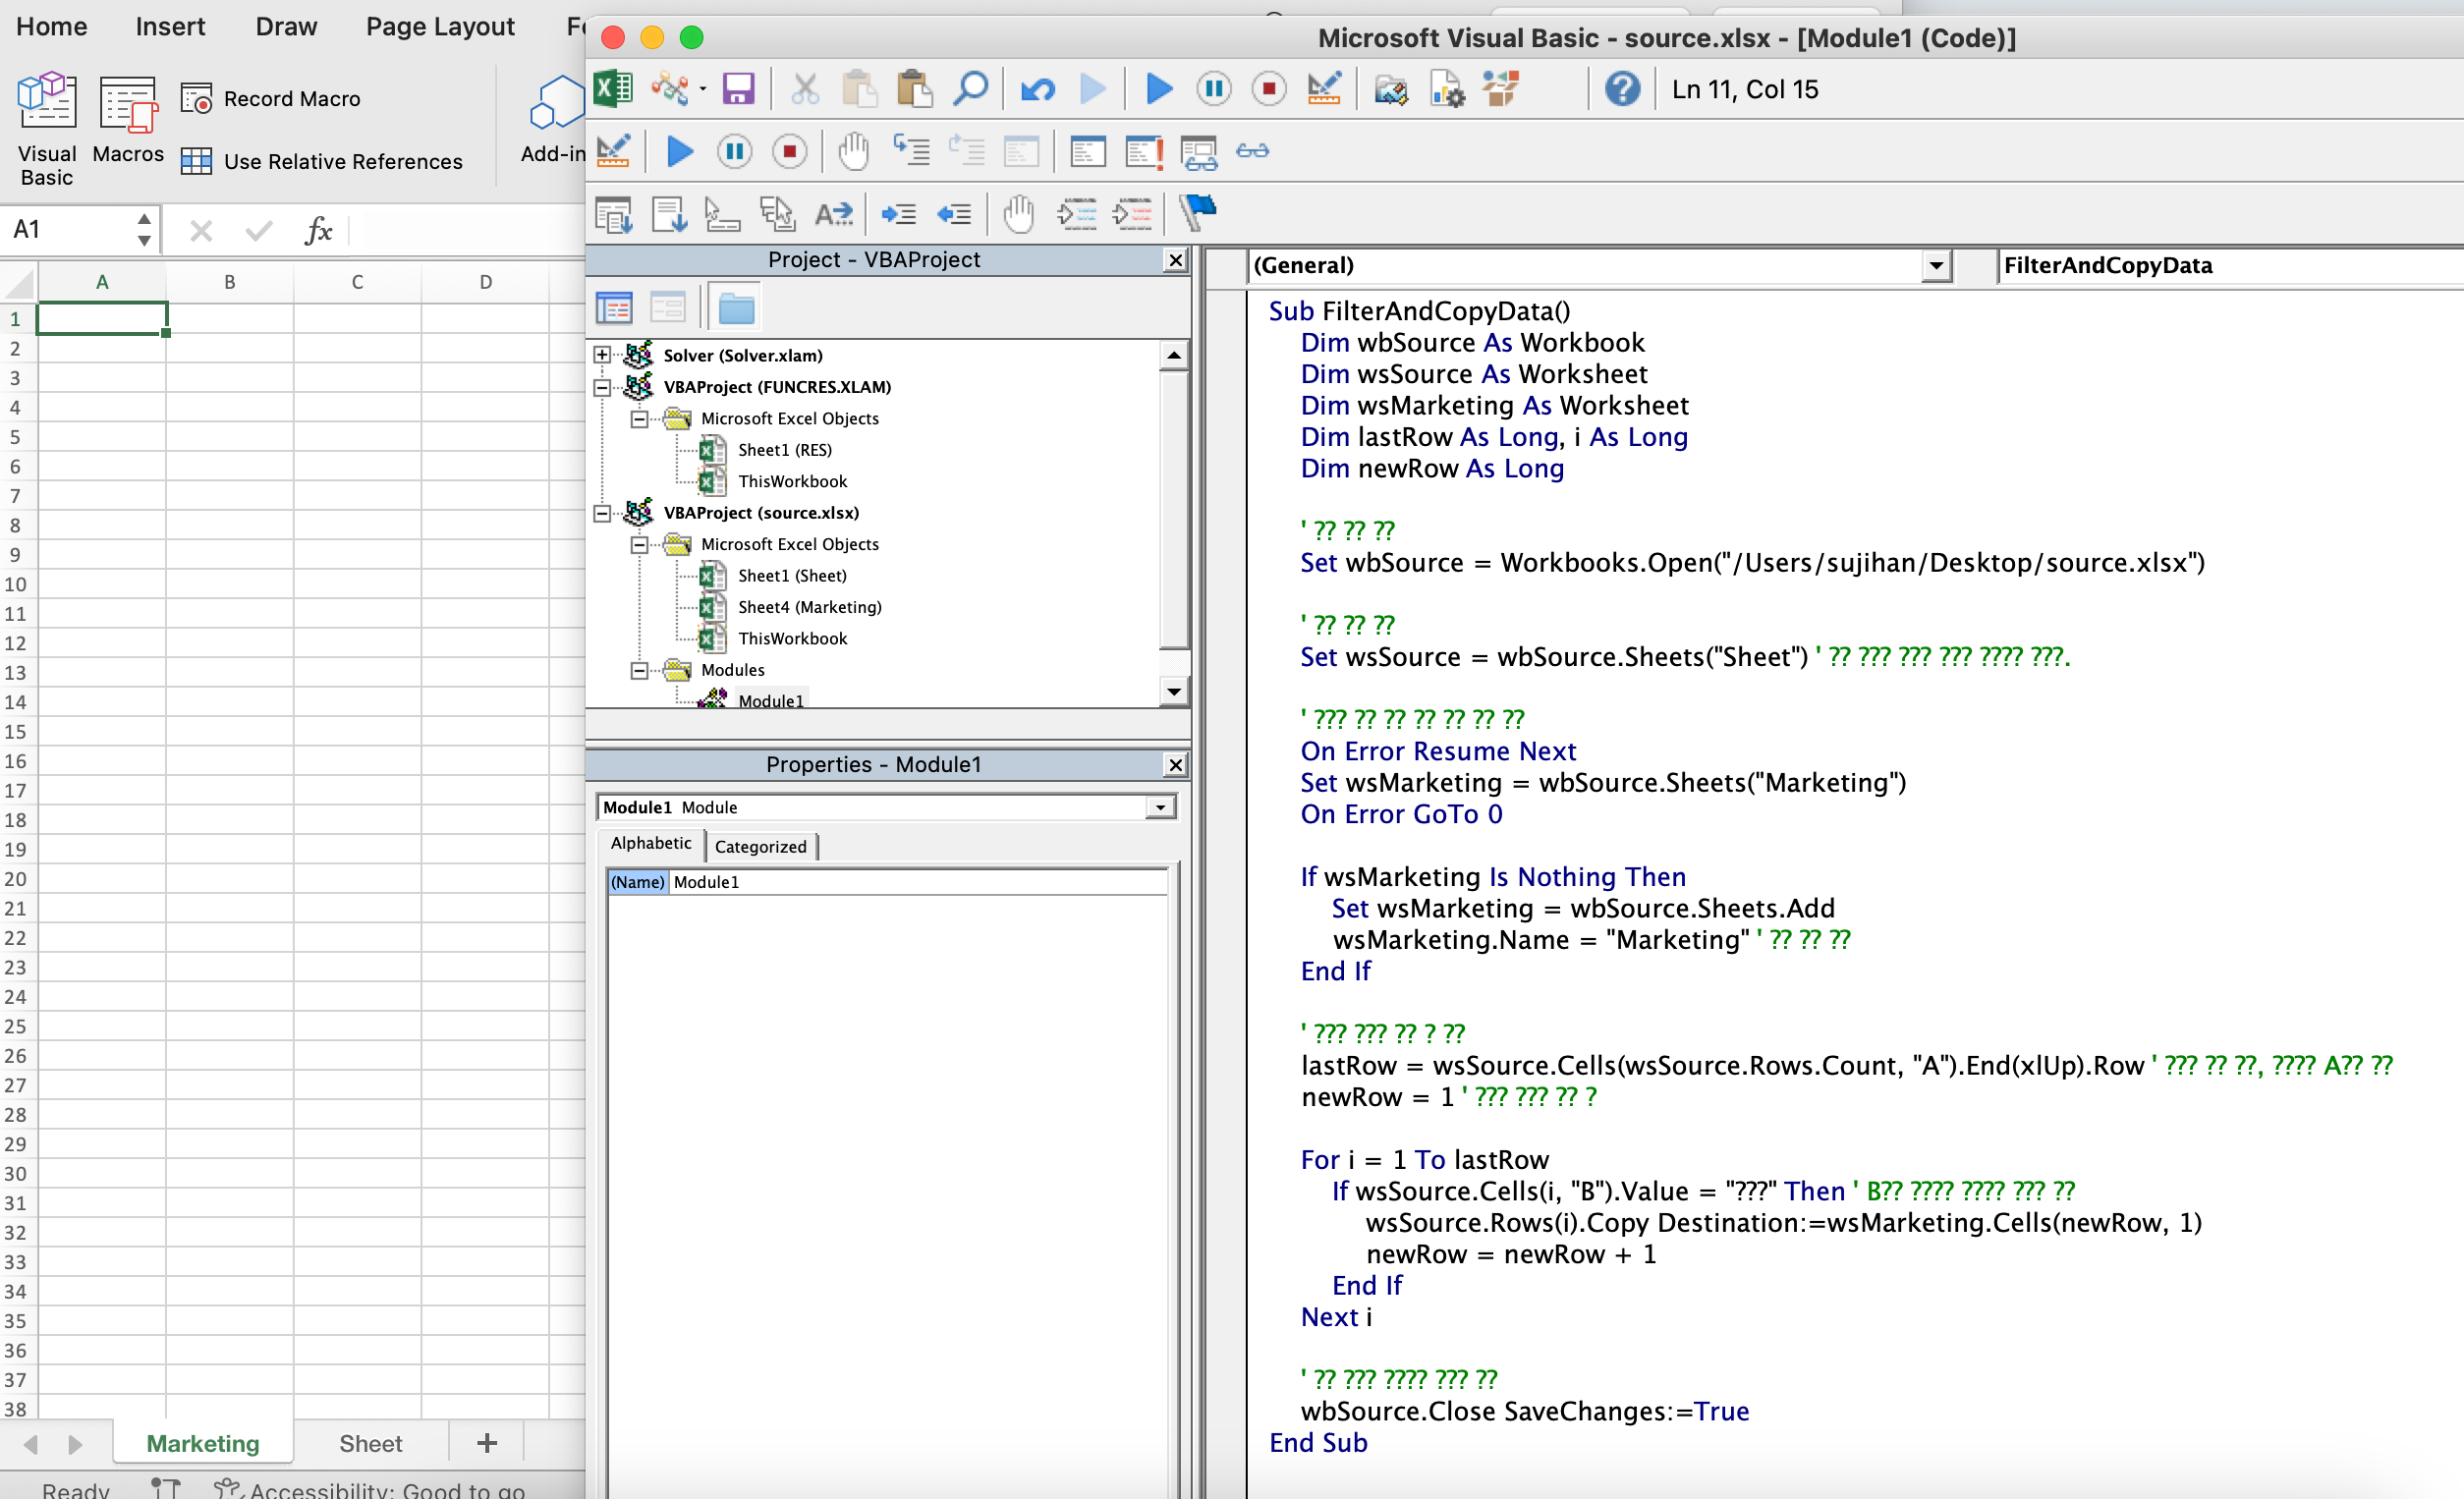Select ThisWorkbook under VBAProject (source.xlsx)
This screenshot has height=1499, width=2464.
[x=792, y=639]
